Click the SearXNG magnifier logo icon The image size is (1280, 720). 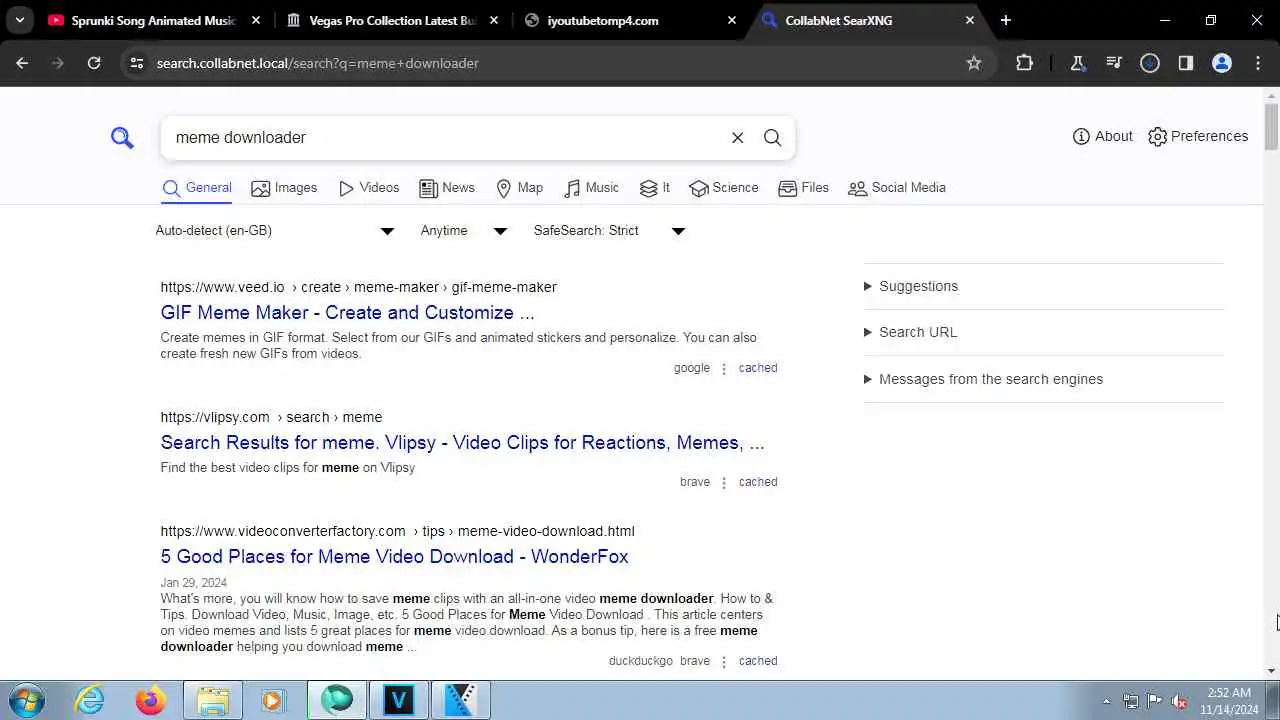[122, 137]
